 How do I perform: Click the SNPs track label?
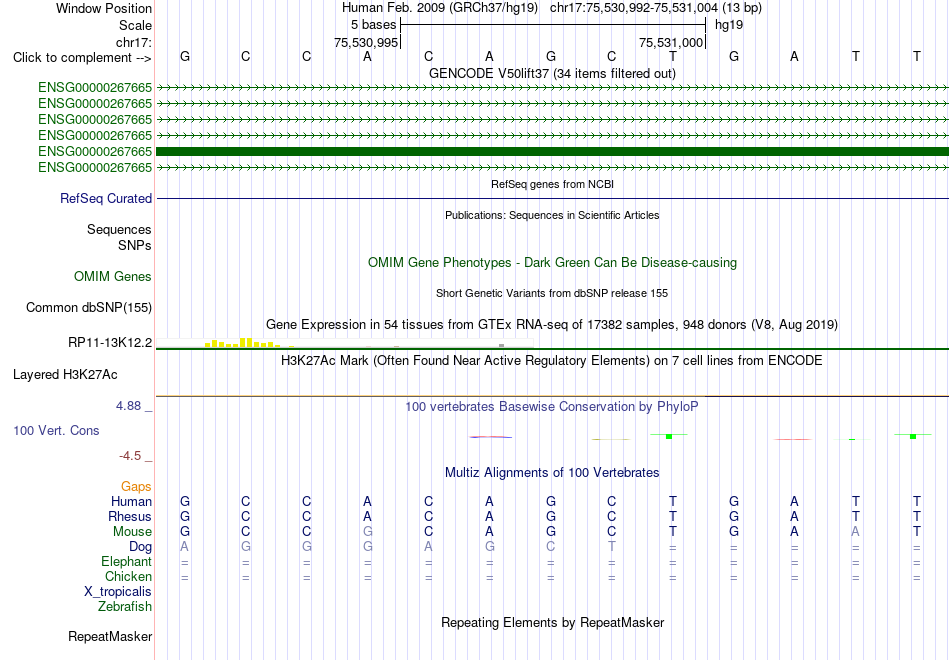tap(135, 245)
